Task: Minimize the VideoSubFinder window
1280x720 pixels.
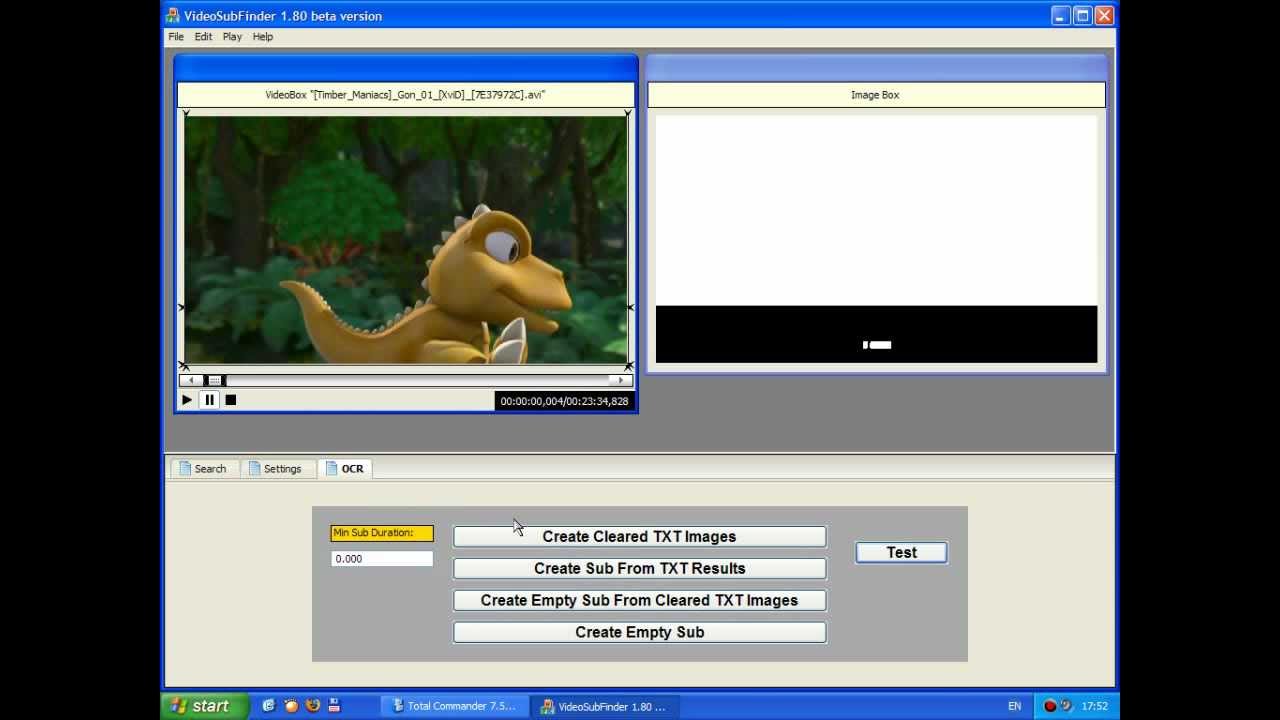Action: point(1061,15)
